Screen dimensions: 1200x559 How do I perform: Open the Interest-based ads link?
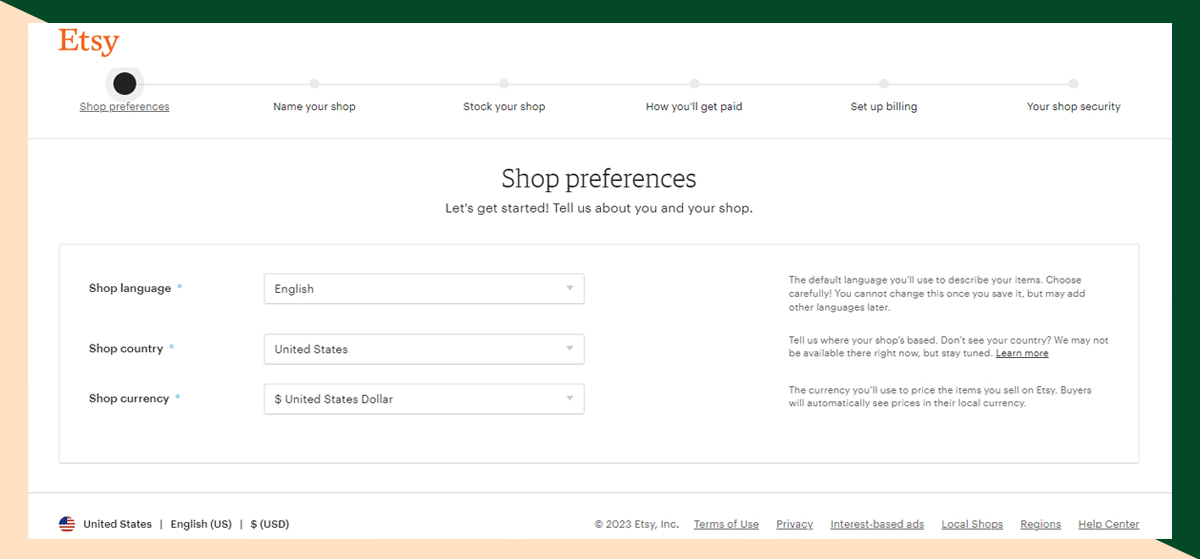877,524
